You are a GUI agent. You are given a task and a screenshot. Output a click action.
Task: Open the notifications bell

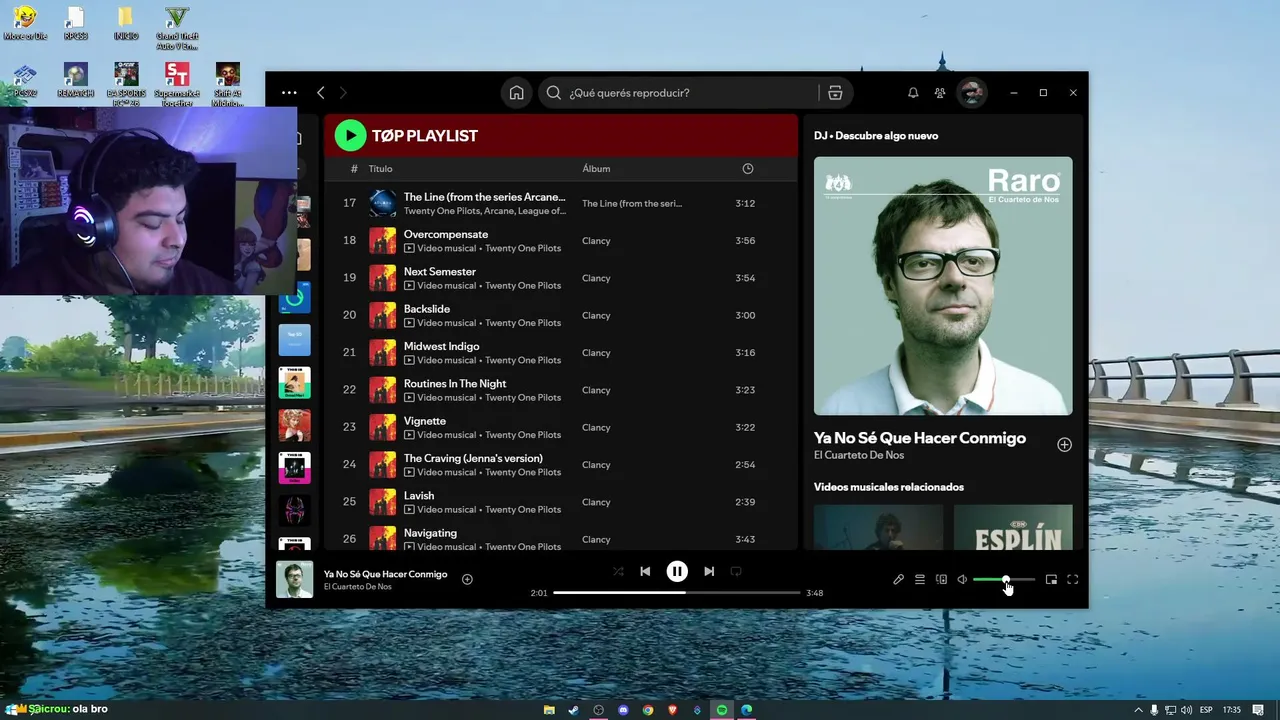(x=913, y=93)
